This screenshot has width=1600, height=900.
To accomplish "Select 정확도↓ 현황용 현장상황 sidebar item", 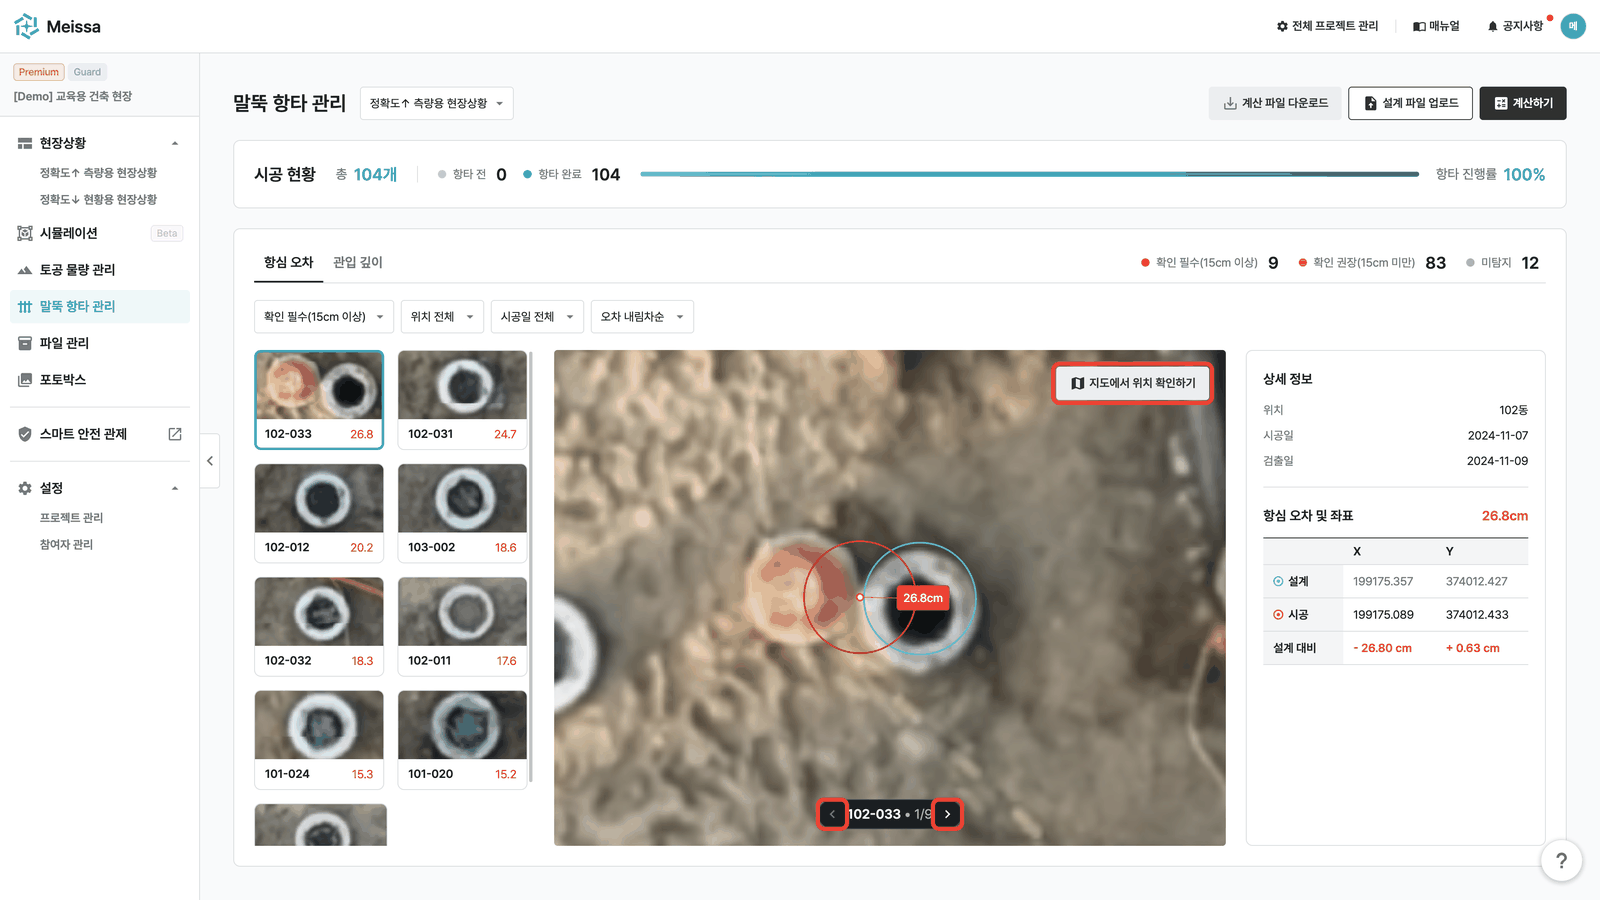I will point(98,199).
